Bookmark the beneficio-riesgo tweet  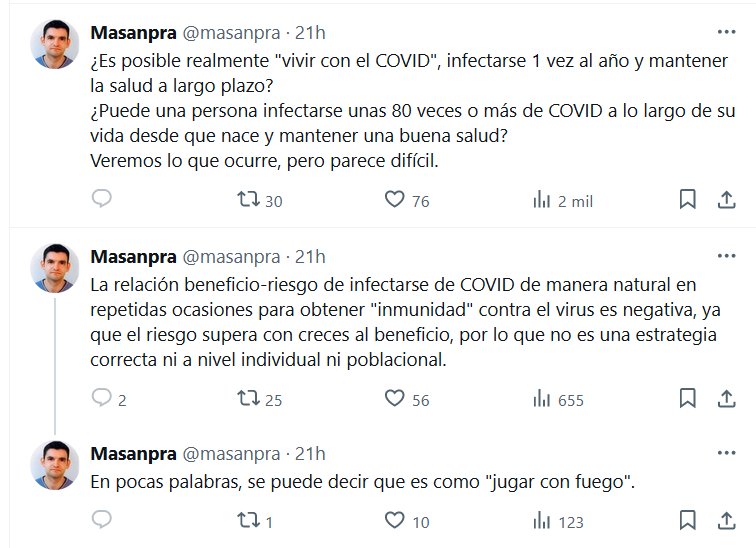click(688, 399)
